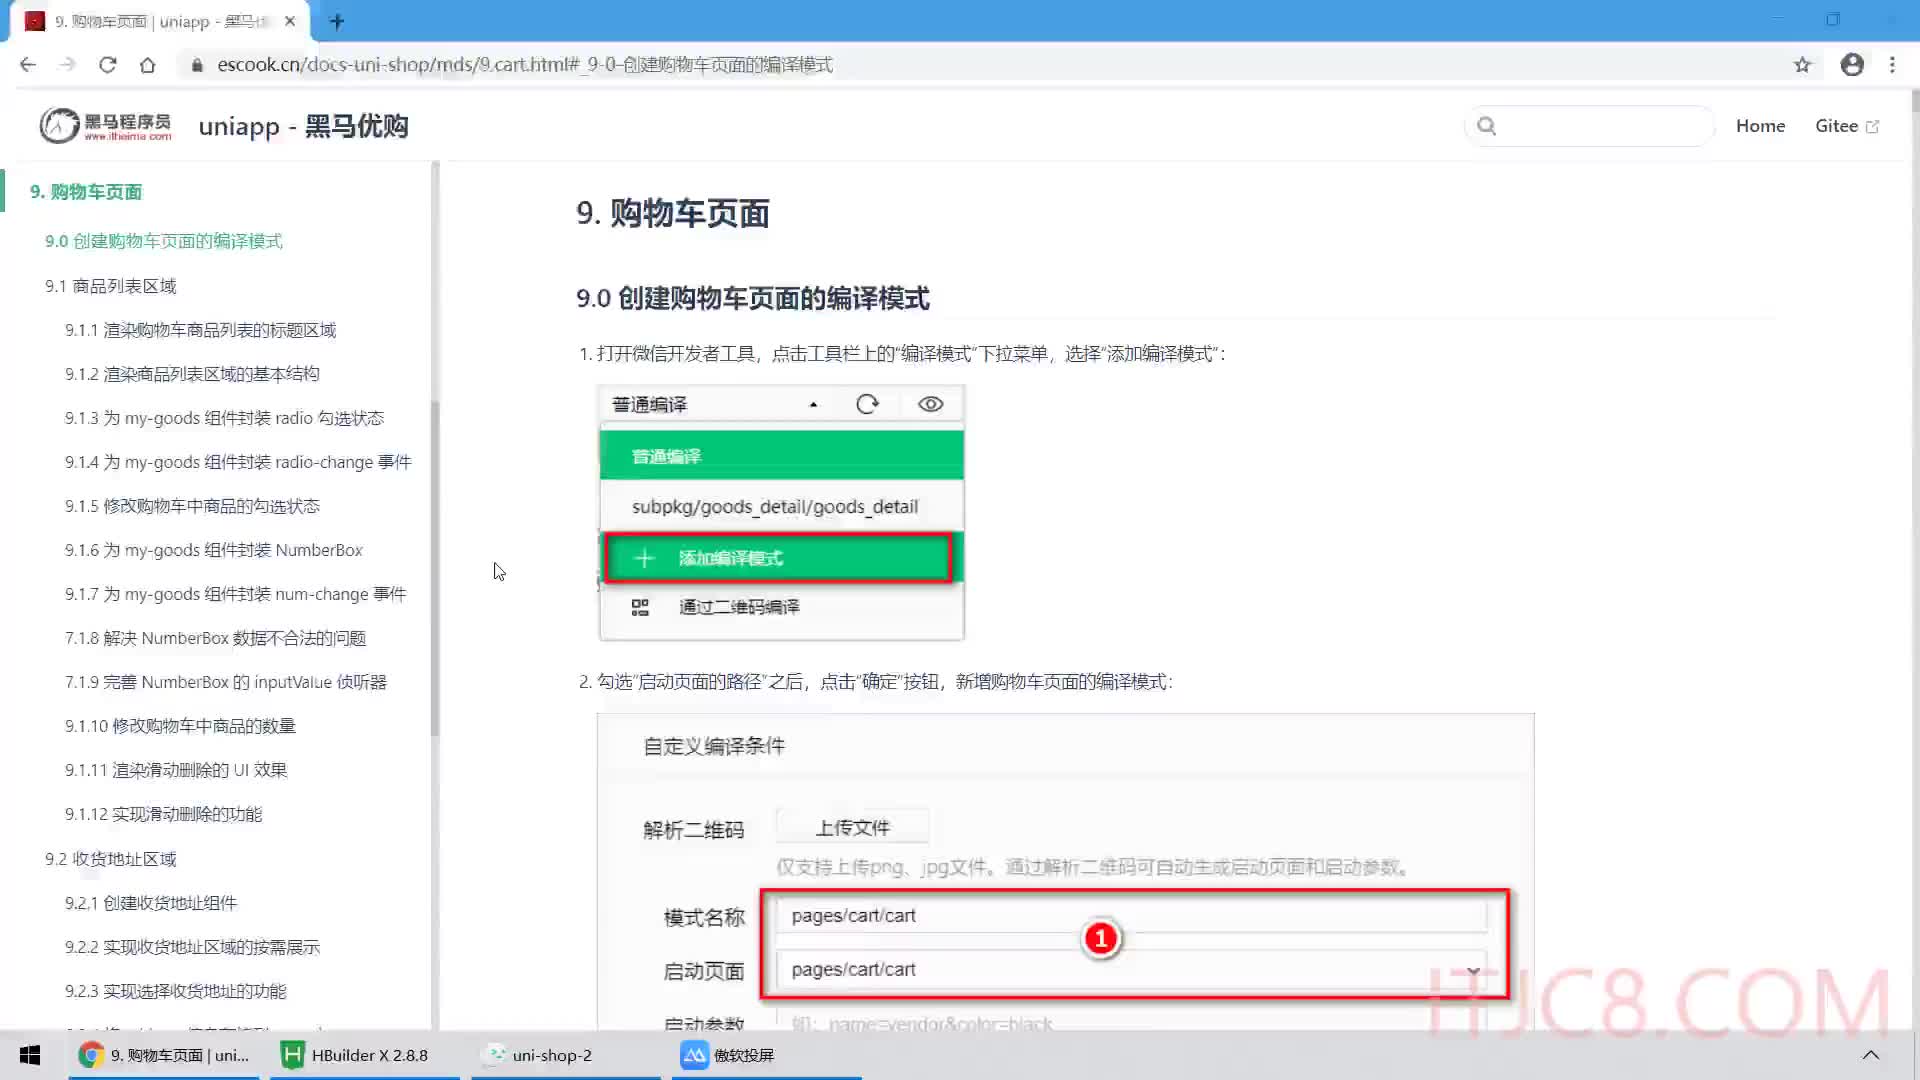Click the address bar URL
This screenshot has width=1920, height=1080.
coord(525,65)
